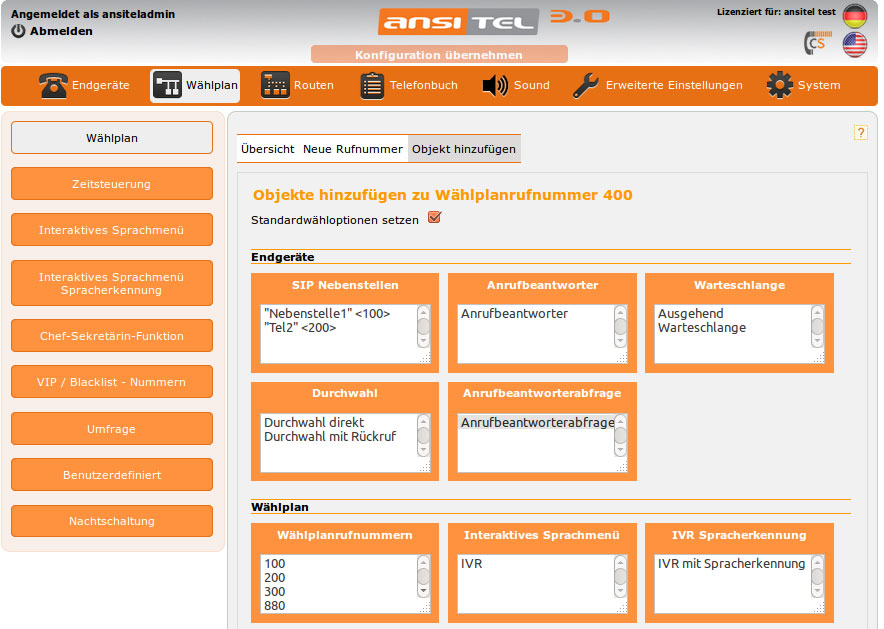Click the Abmelden power icon

coord(18,31)
